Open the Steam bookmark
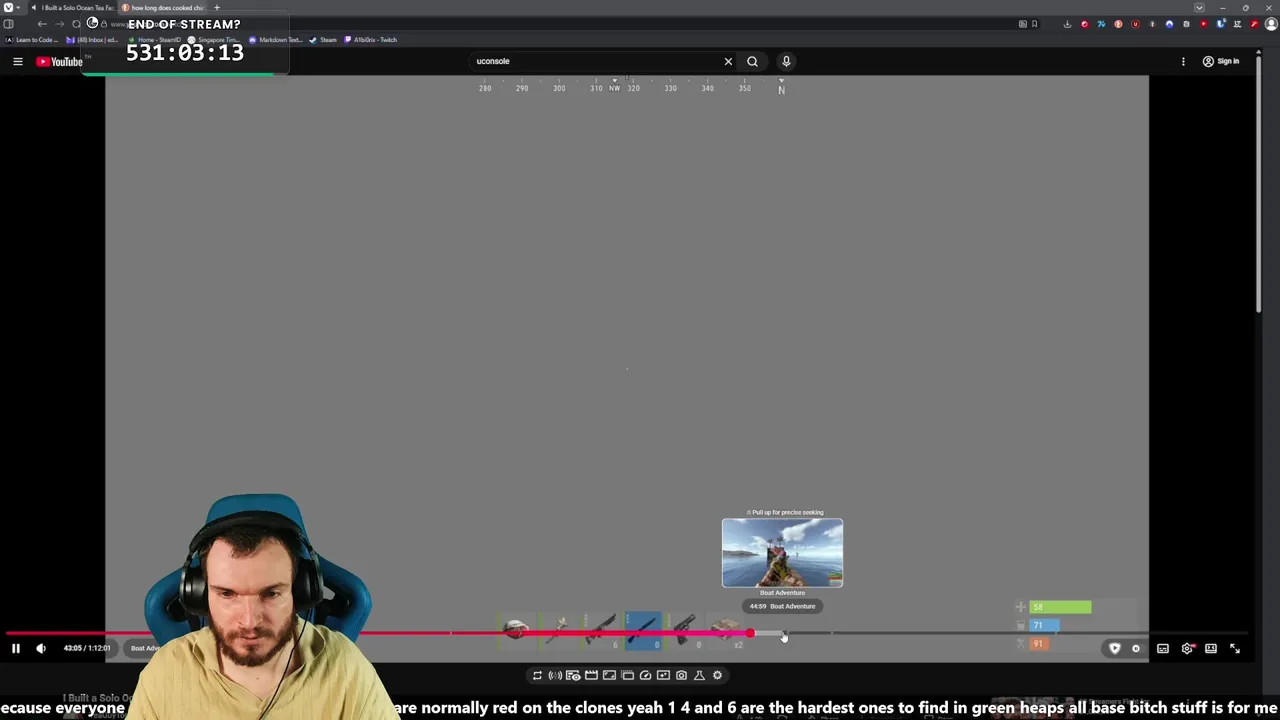1280x720 pixels. pos(323,40)
